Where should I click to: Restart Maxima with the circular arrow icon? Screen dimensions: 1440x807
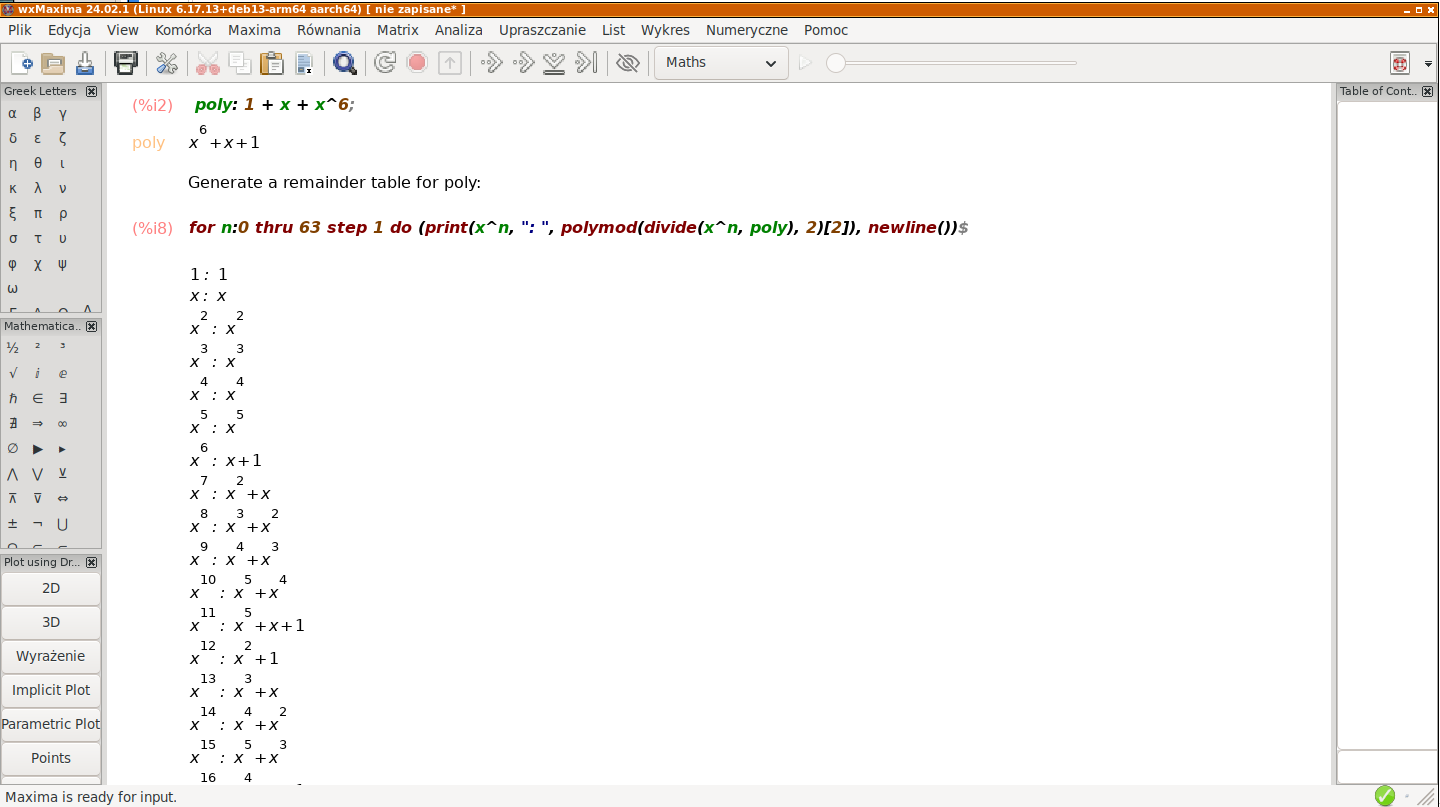point(385,63)
